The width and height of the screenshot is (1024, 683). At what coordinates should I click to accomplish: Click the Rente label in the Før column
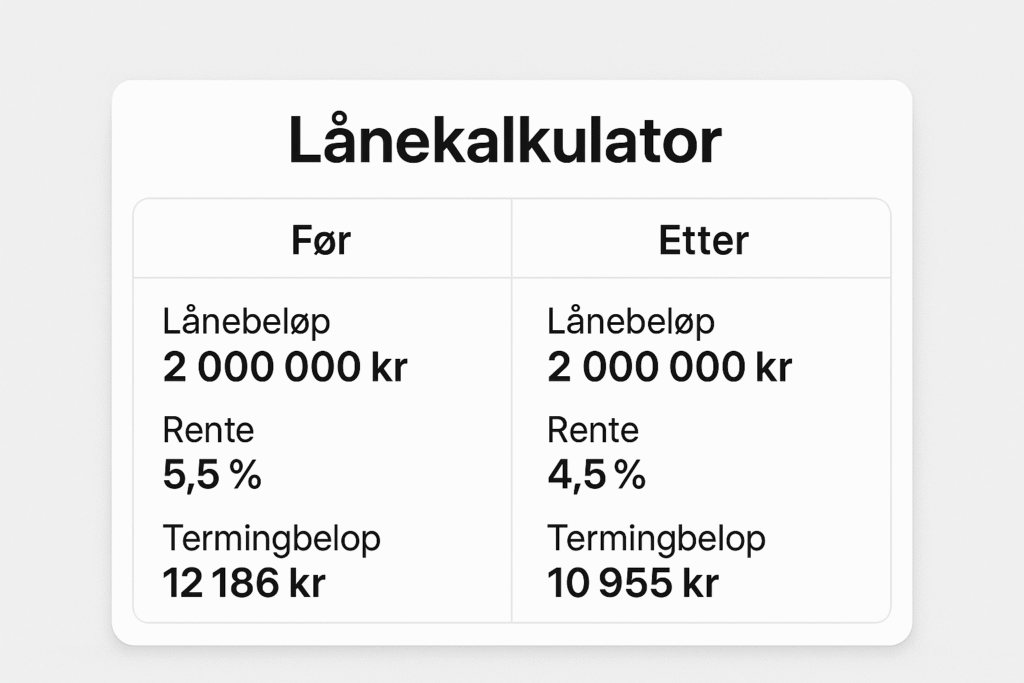(x=208, y=431)
